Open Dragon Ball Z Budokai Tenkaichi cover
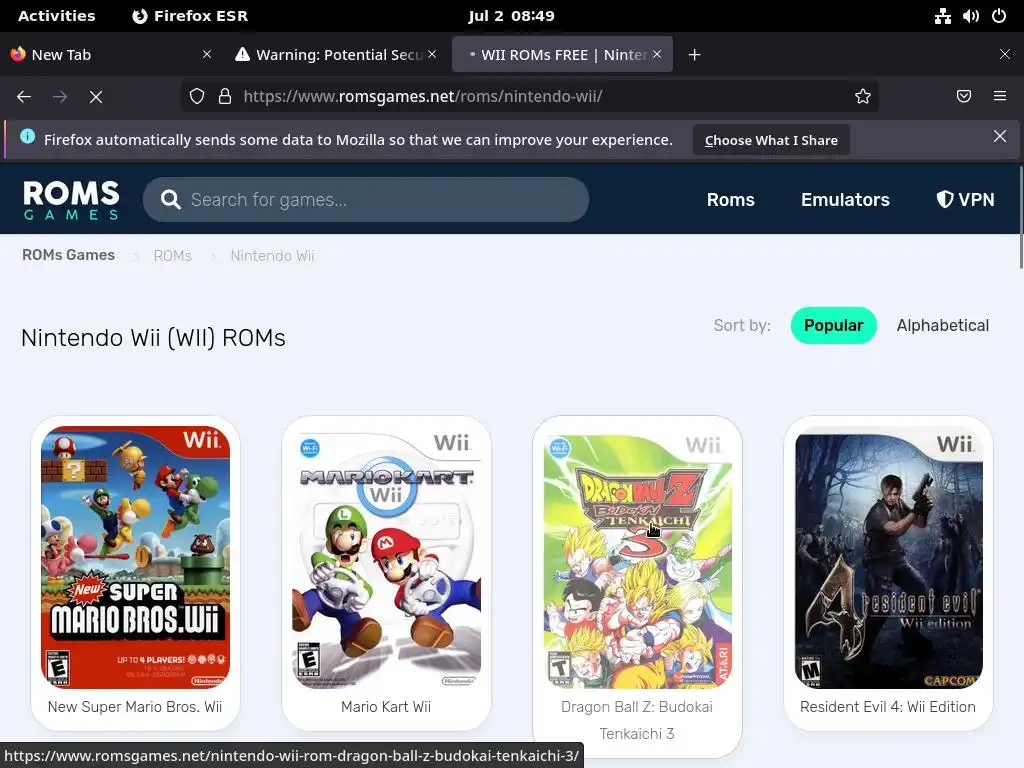The height and width of the screenshot is (768, 1024). (637, 557)
